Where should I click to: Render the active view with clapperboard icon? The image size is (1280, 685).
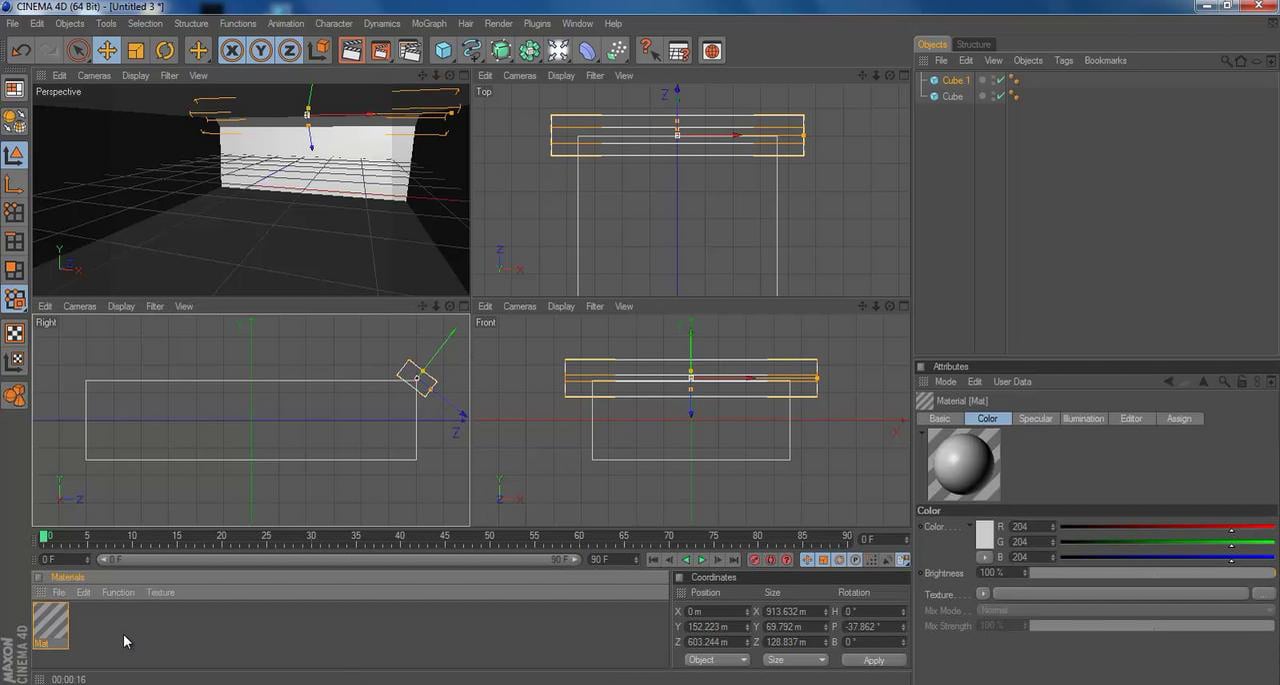(352, 50)
